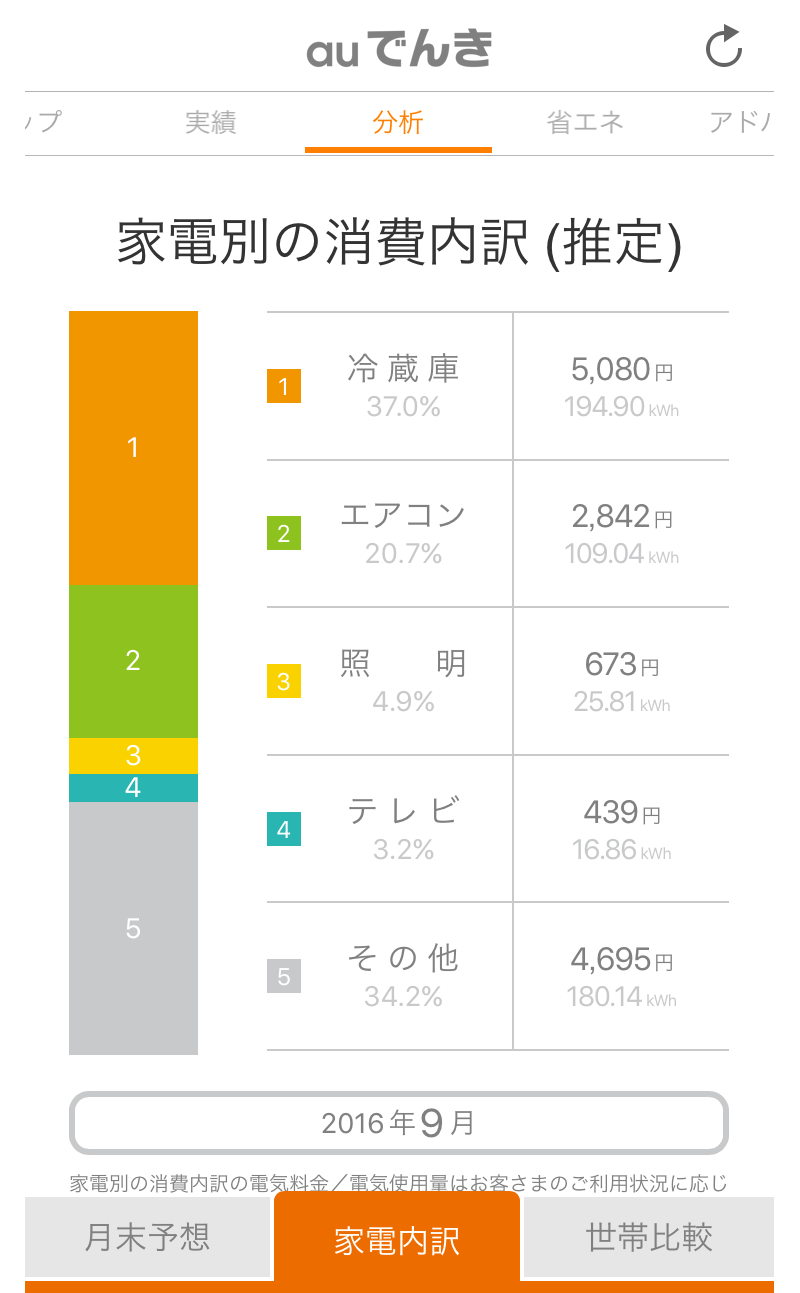Open the 省エネ tab
This screenshot has height=1293, width=800.
pos(585,123)
